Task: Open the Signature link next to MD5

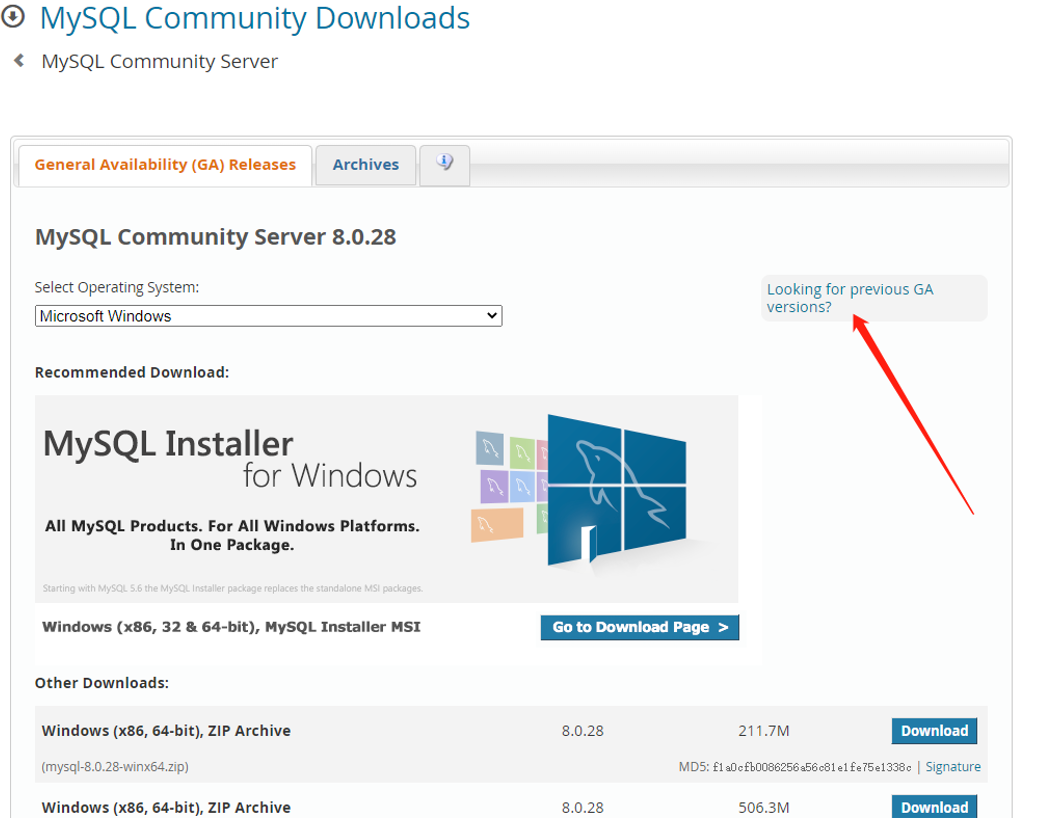Action: pos(953,766)
